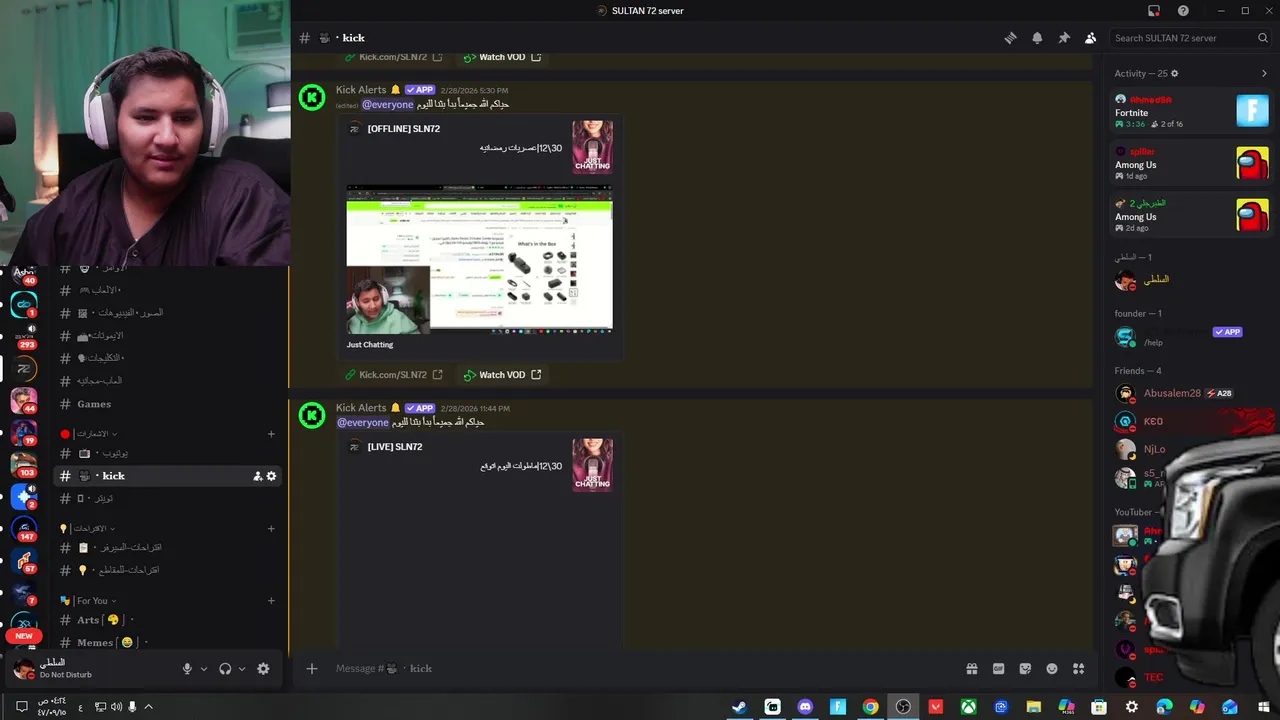Viewport: 1280px width, 720px height.
Task: Open server with 103 badge in server list
Action: tap(24, 463)
